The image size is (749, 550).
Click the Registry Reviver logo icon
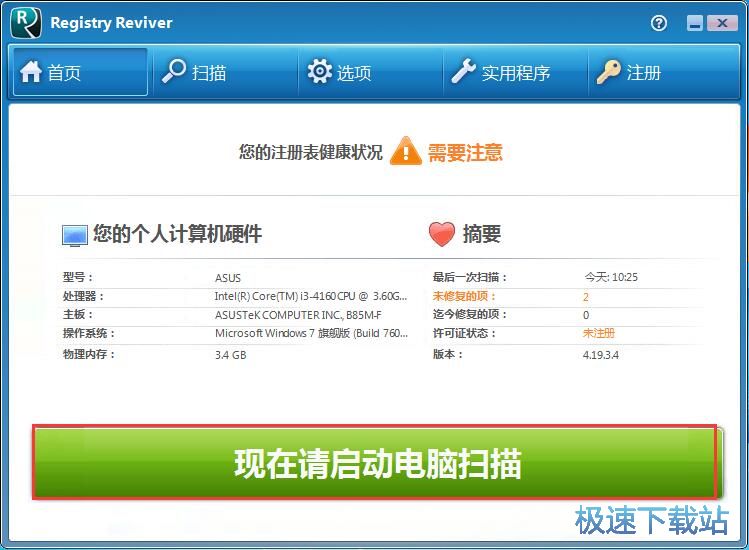[26, 22]
